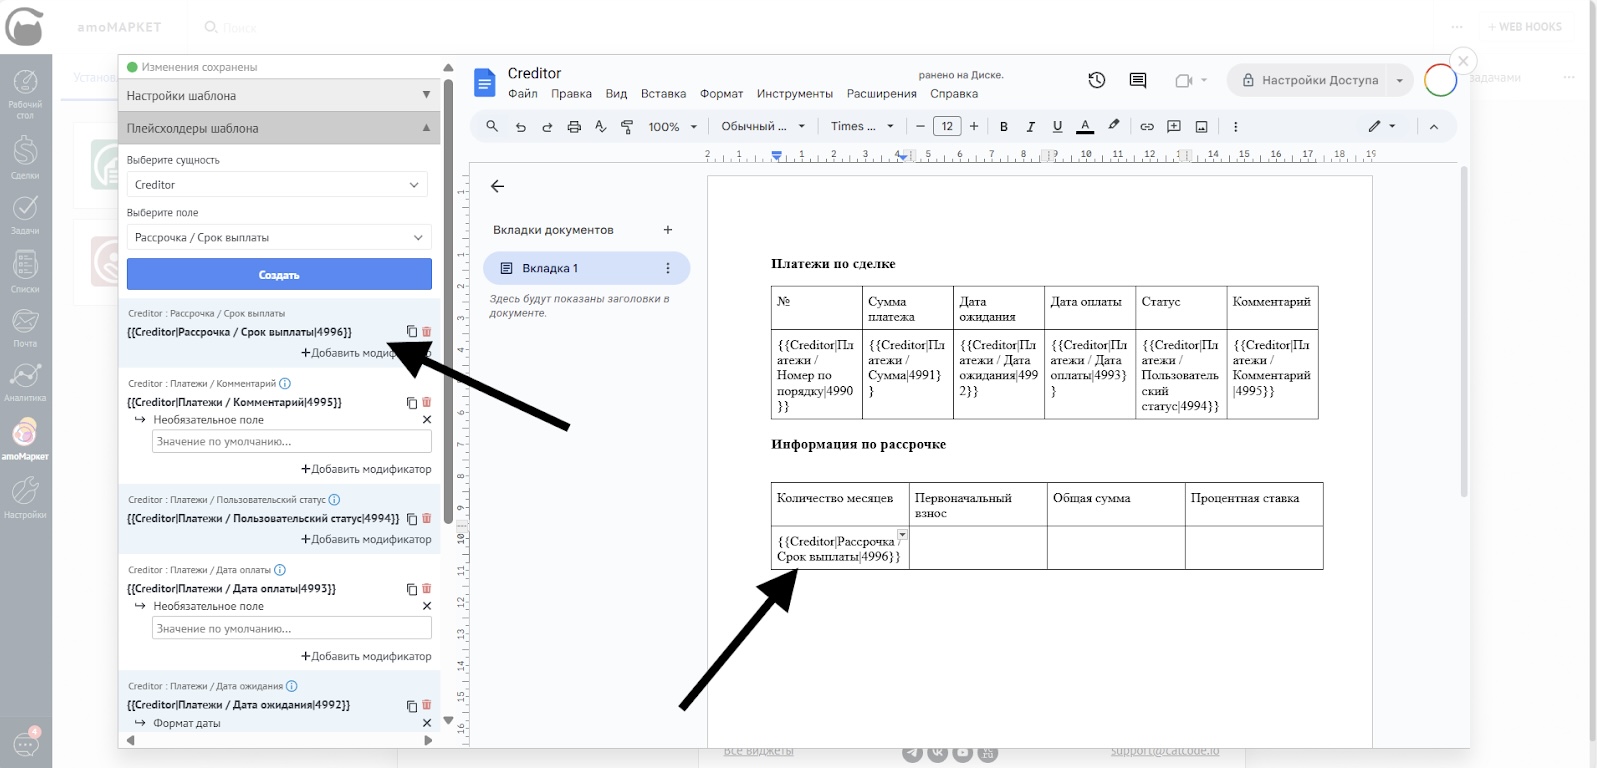Viewport: 1597px width, 768px height.
Task: Redo the last undone edit
Action: tap(547, 127)
